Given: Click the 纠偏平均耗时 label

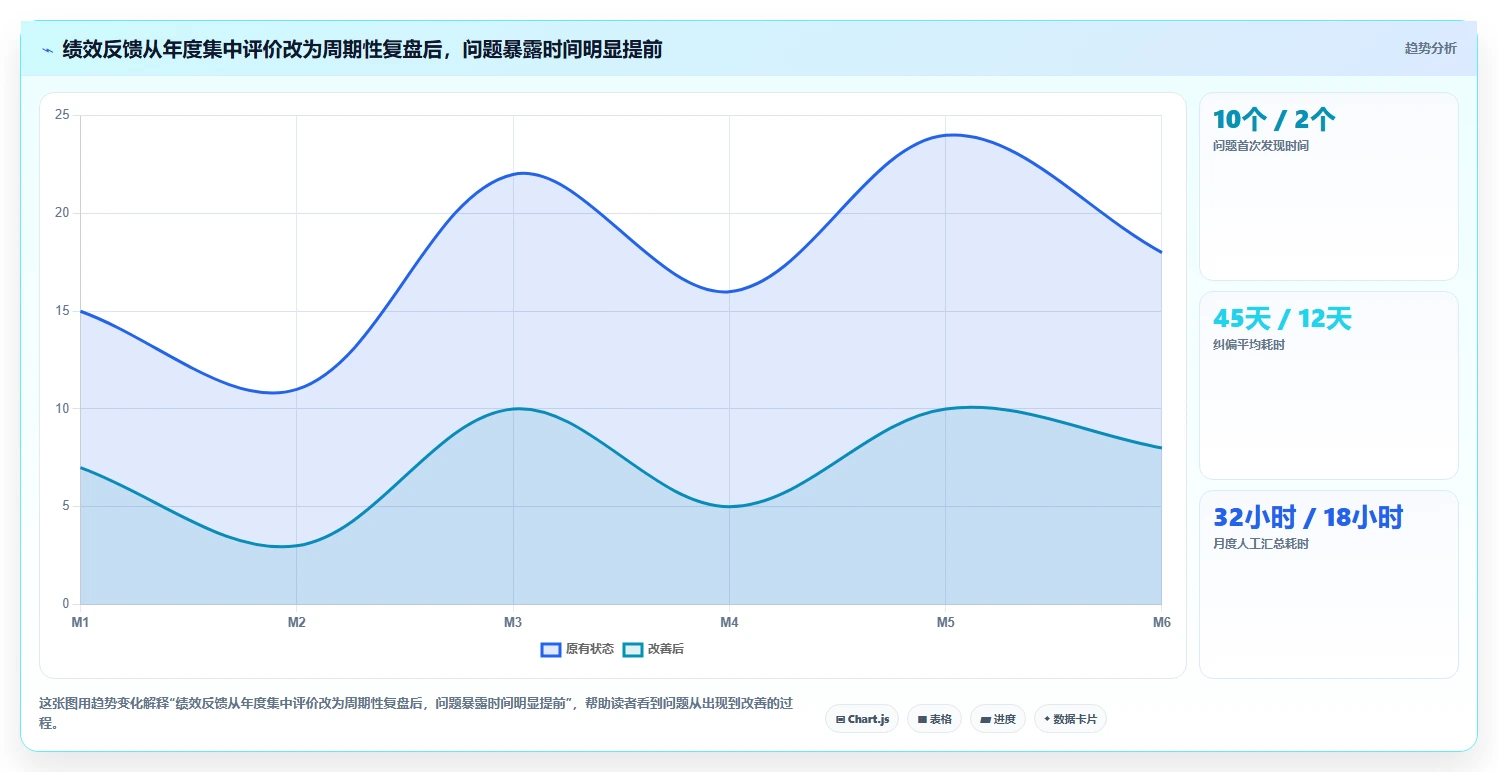Looking at the screenshot, I should (1249, 345).
